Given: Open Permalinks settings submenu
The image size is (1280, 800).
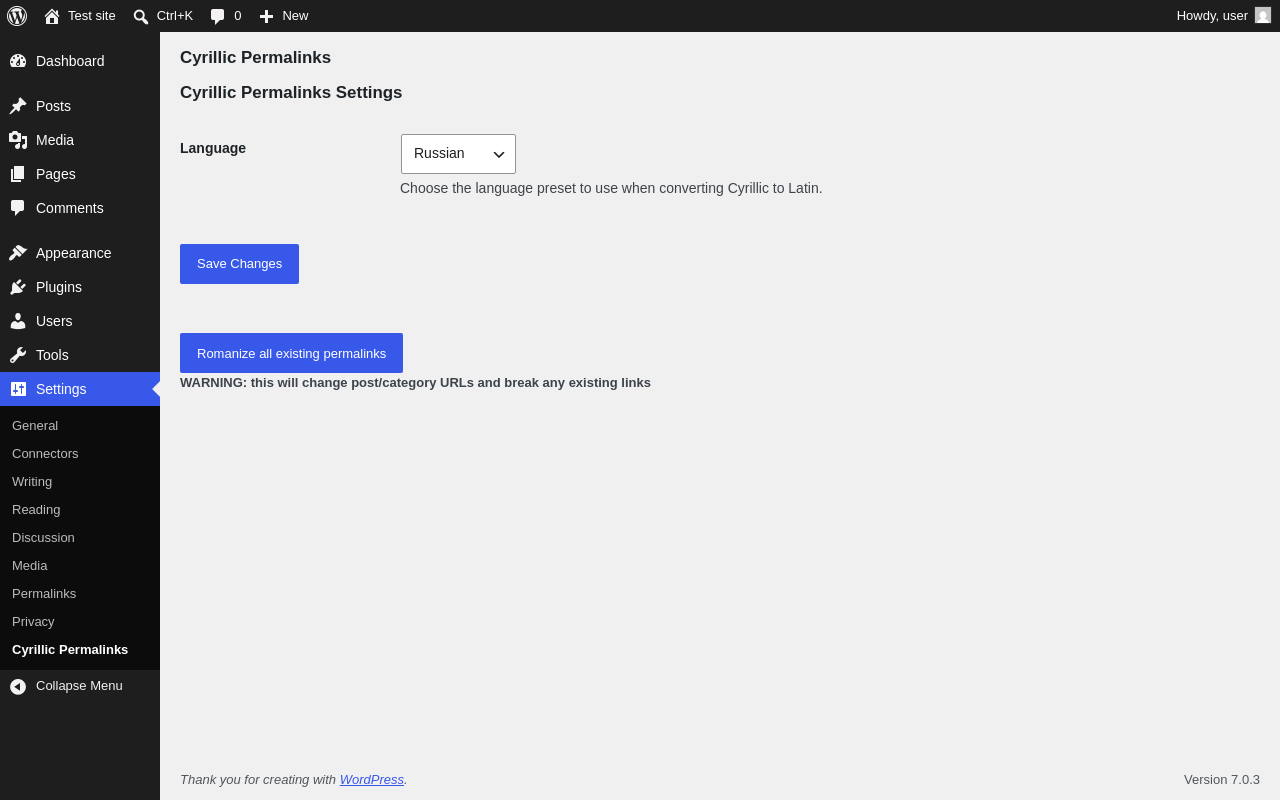Looking at the screenshot, I should (x=44, y=593).
